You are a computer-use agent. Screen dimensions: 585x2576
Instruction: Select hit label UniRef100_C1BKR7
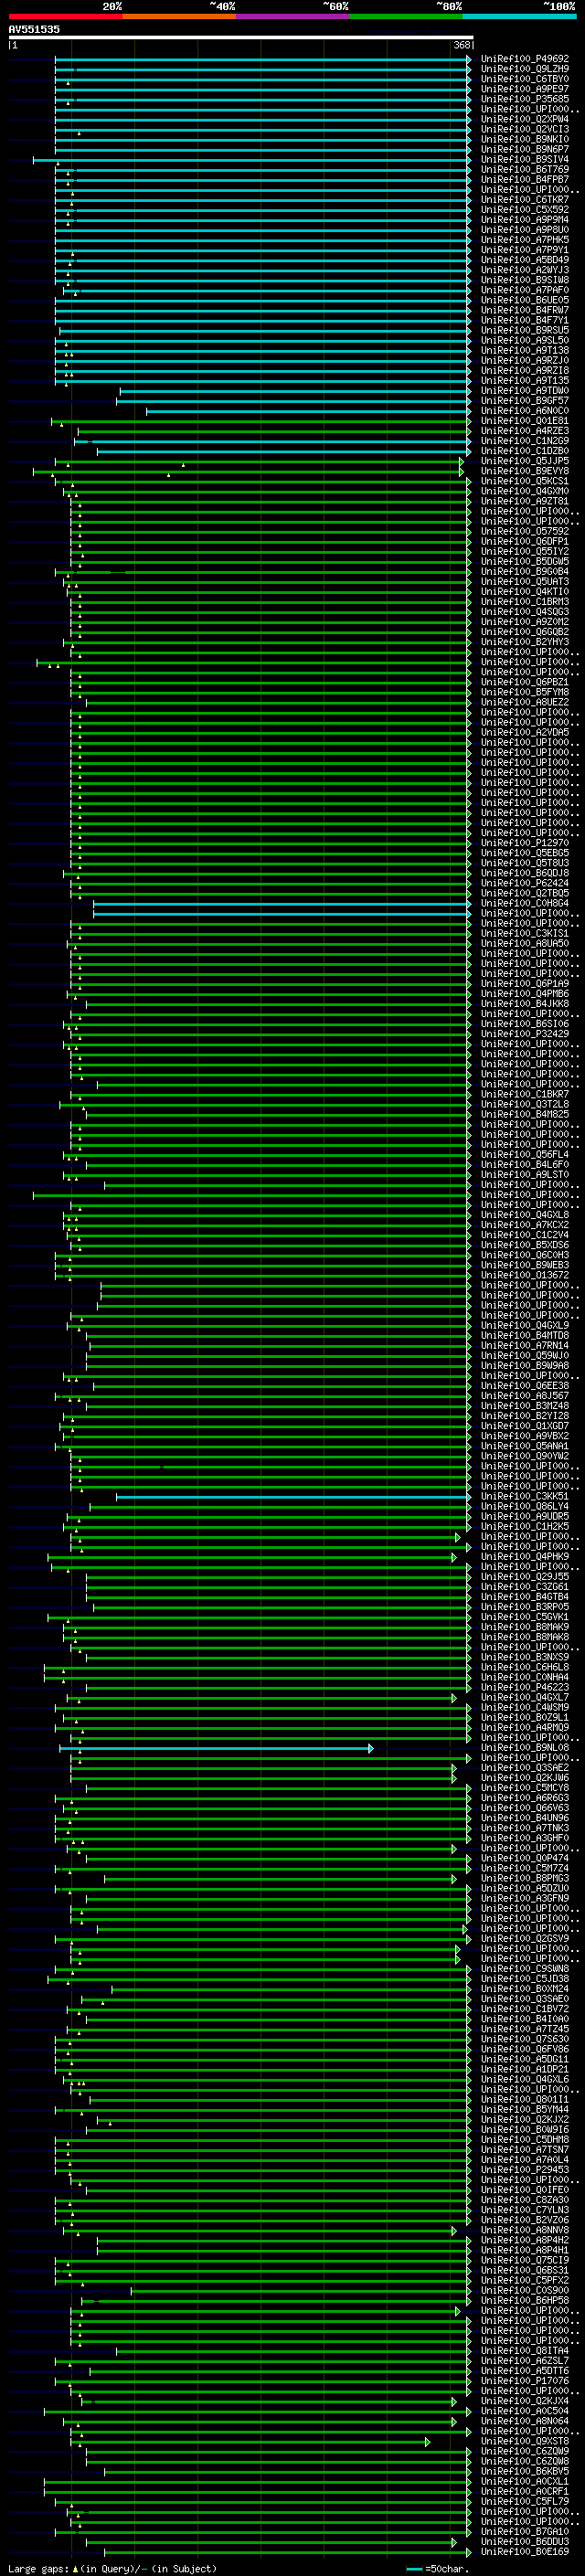pos(525,1094)
